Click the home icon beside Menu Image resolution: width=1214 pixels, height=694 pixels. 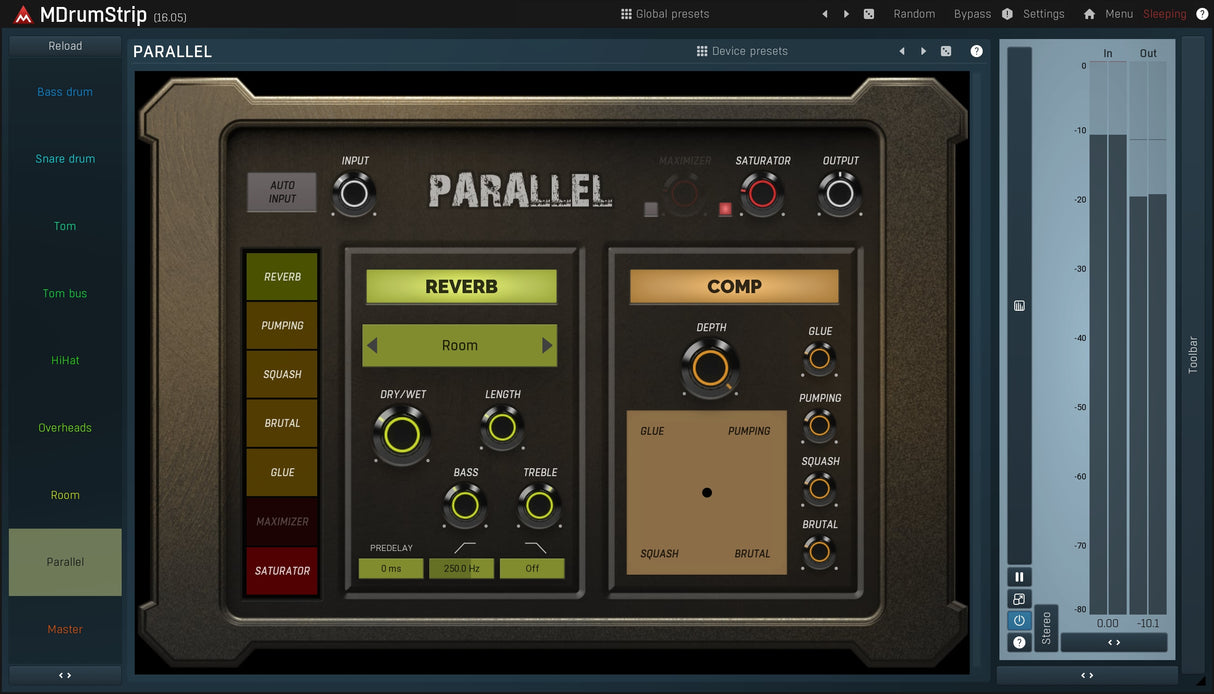point(1089,14)
